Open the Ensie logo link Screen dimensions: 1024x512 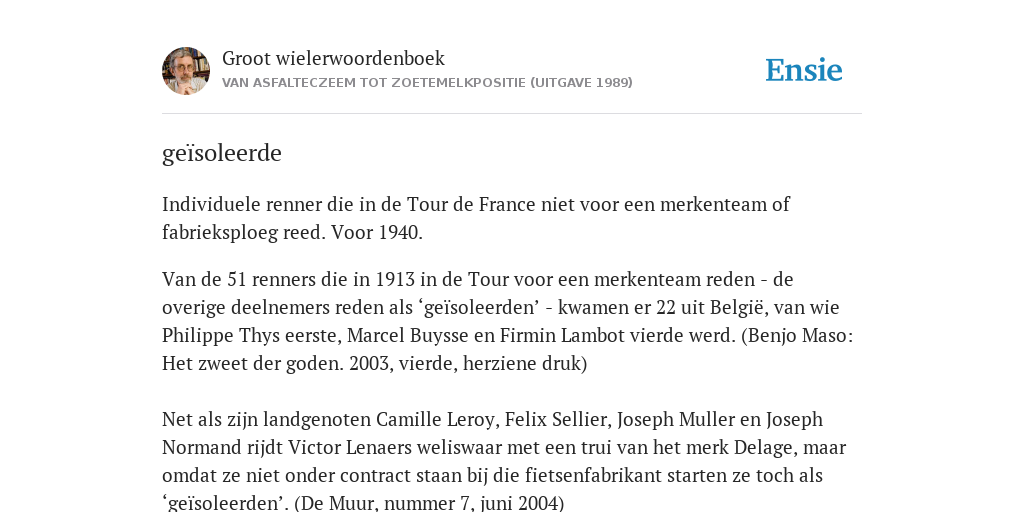804,70
